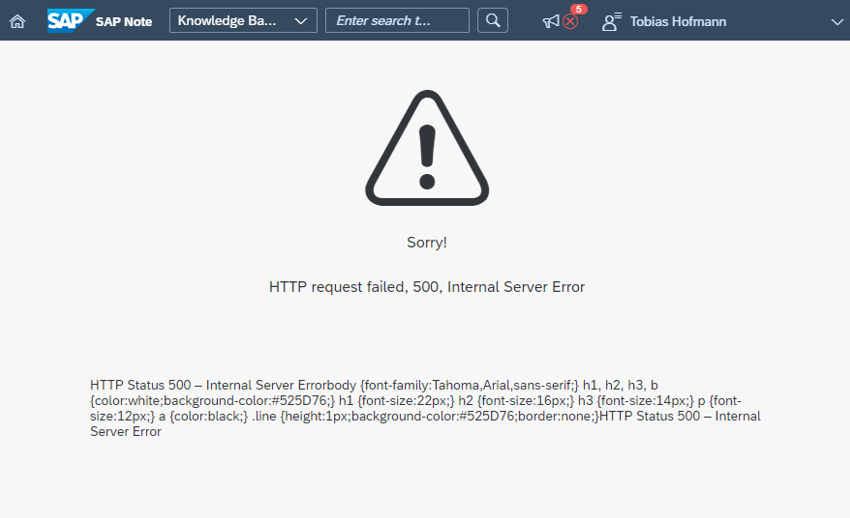
Task: Open the Tobias Hofmann user menu
Action: [x=678, y=22]
